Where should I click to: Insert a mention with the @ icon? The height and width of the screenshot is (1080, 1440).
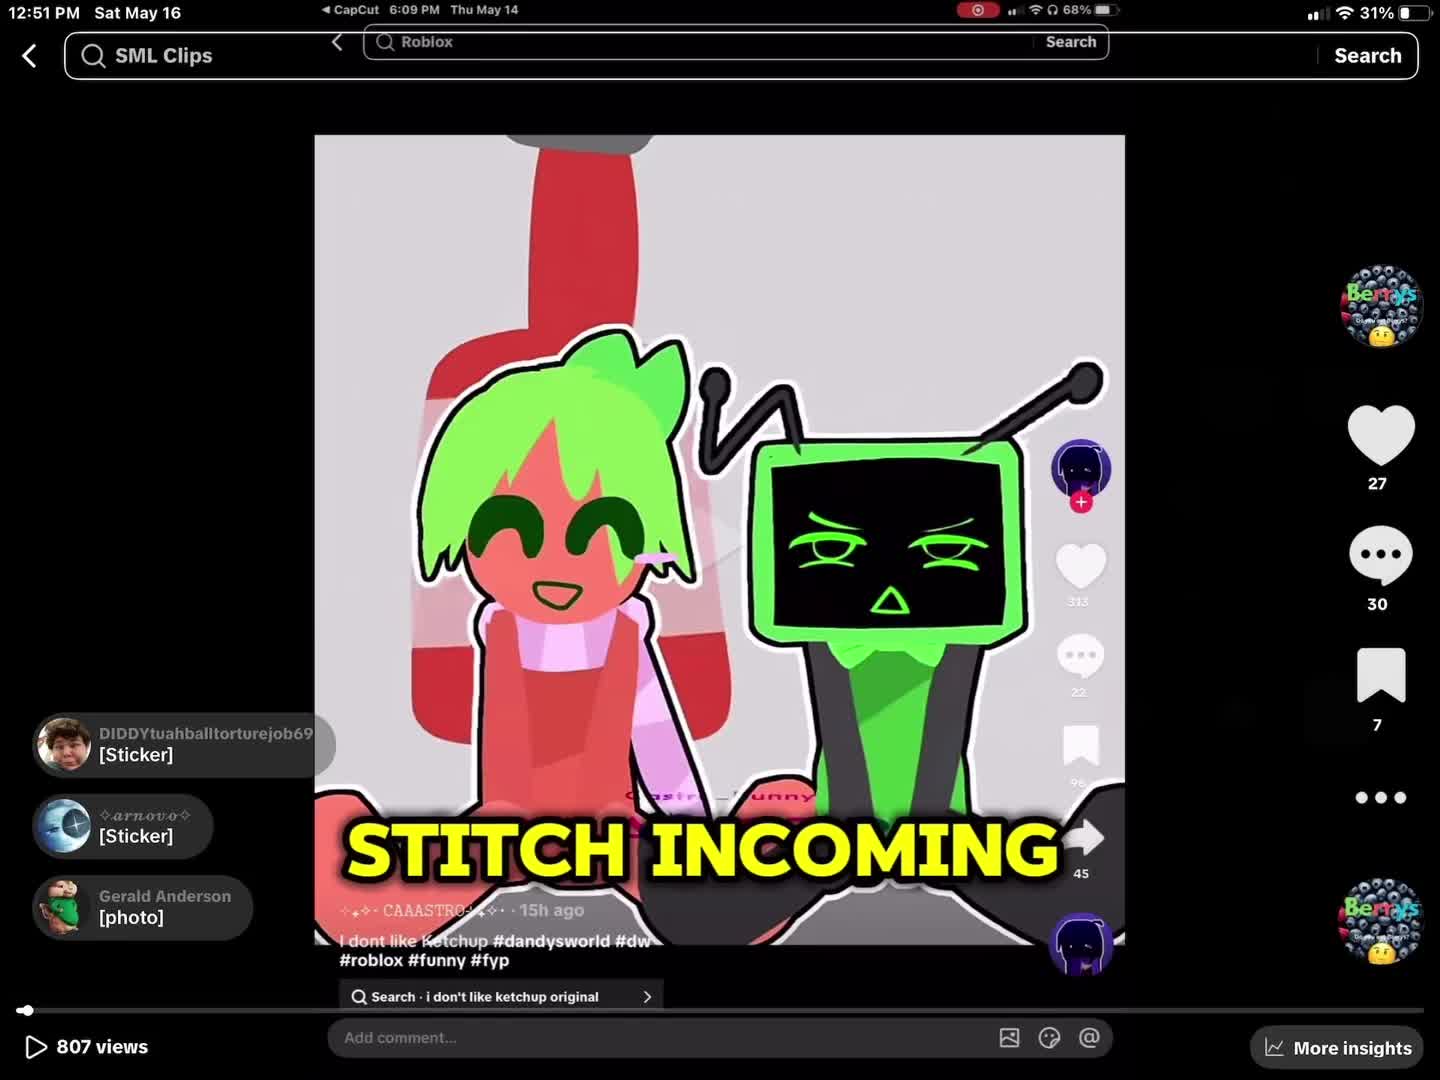click(x=1089, y=1038)
